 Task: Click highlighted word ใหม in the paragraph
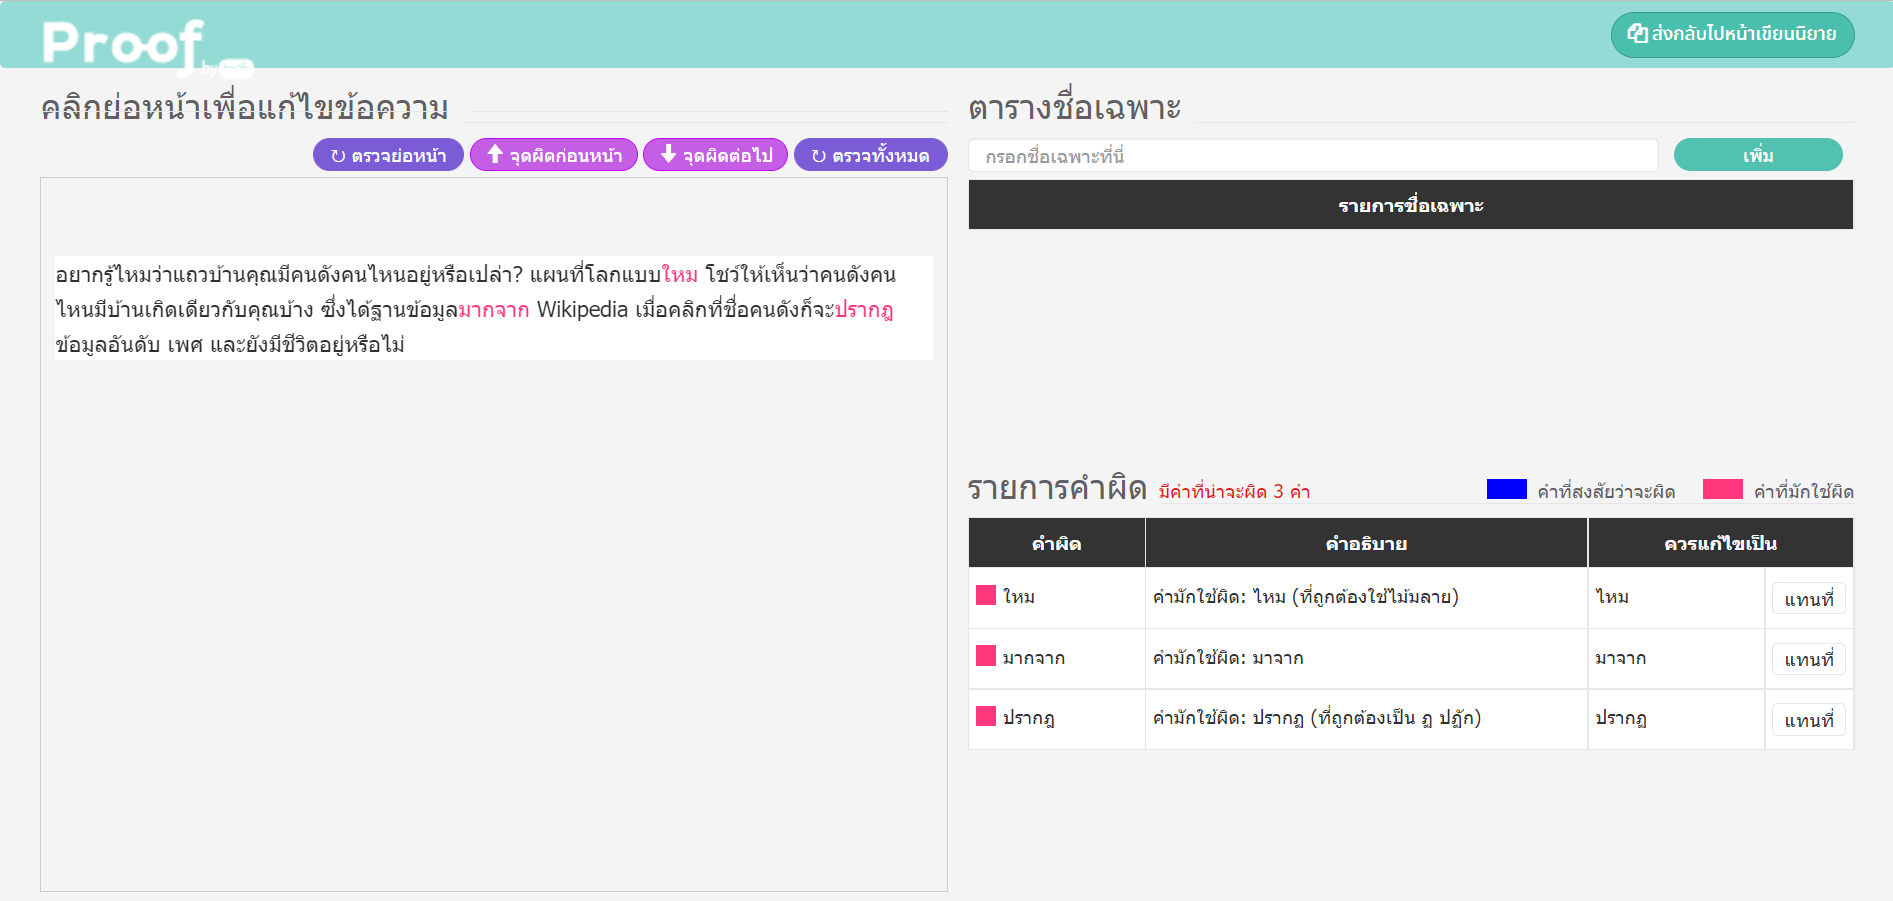click(680, 275)
